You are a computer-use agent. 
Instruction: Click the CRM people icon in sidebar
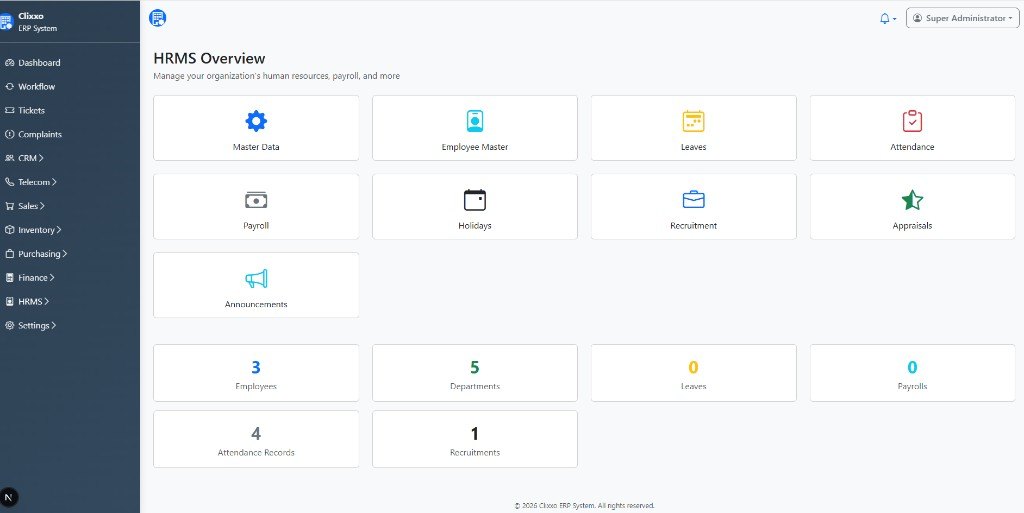(x=9, y=158)
